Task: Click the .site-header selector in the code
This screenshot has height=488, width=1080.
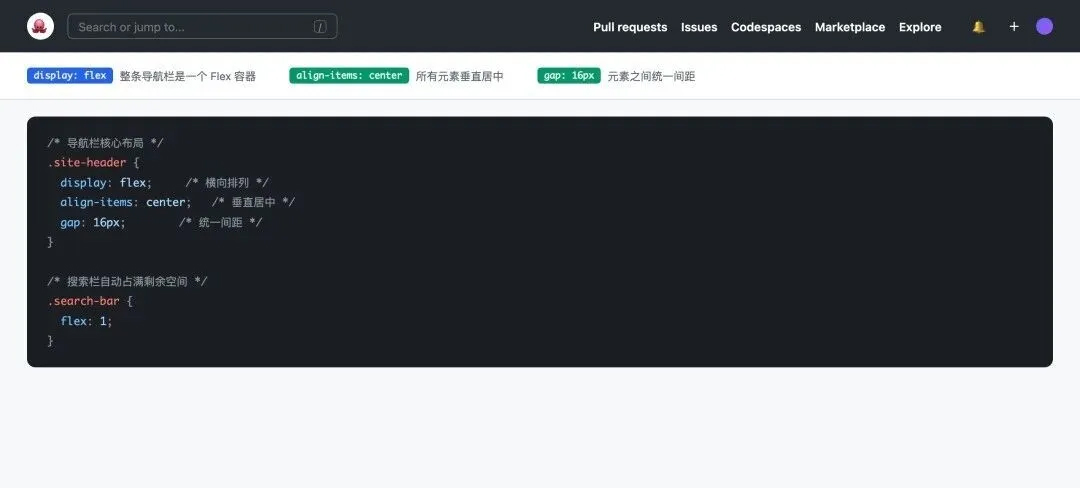Action: (87, 162)
